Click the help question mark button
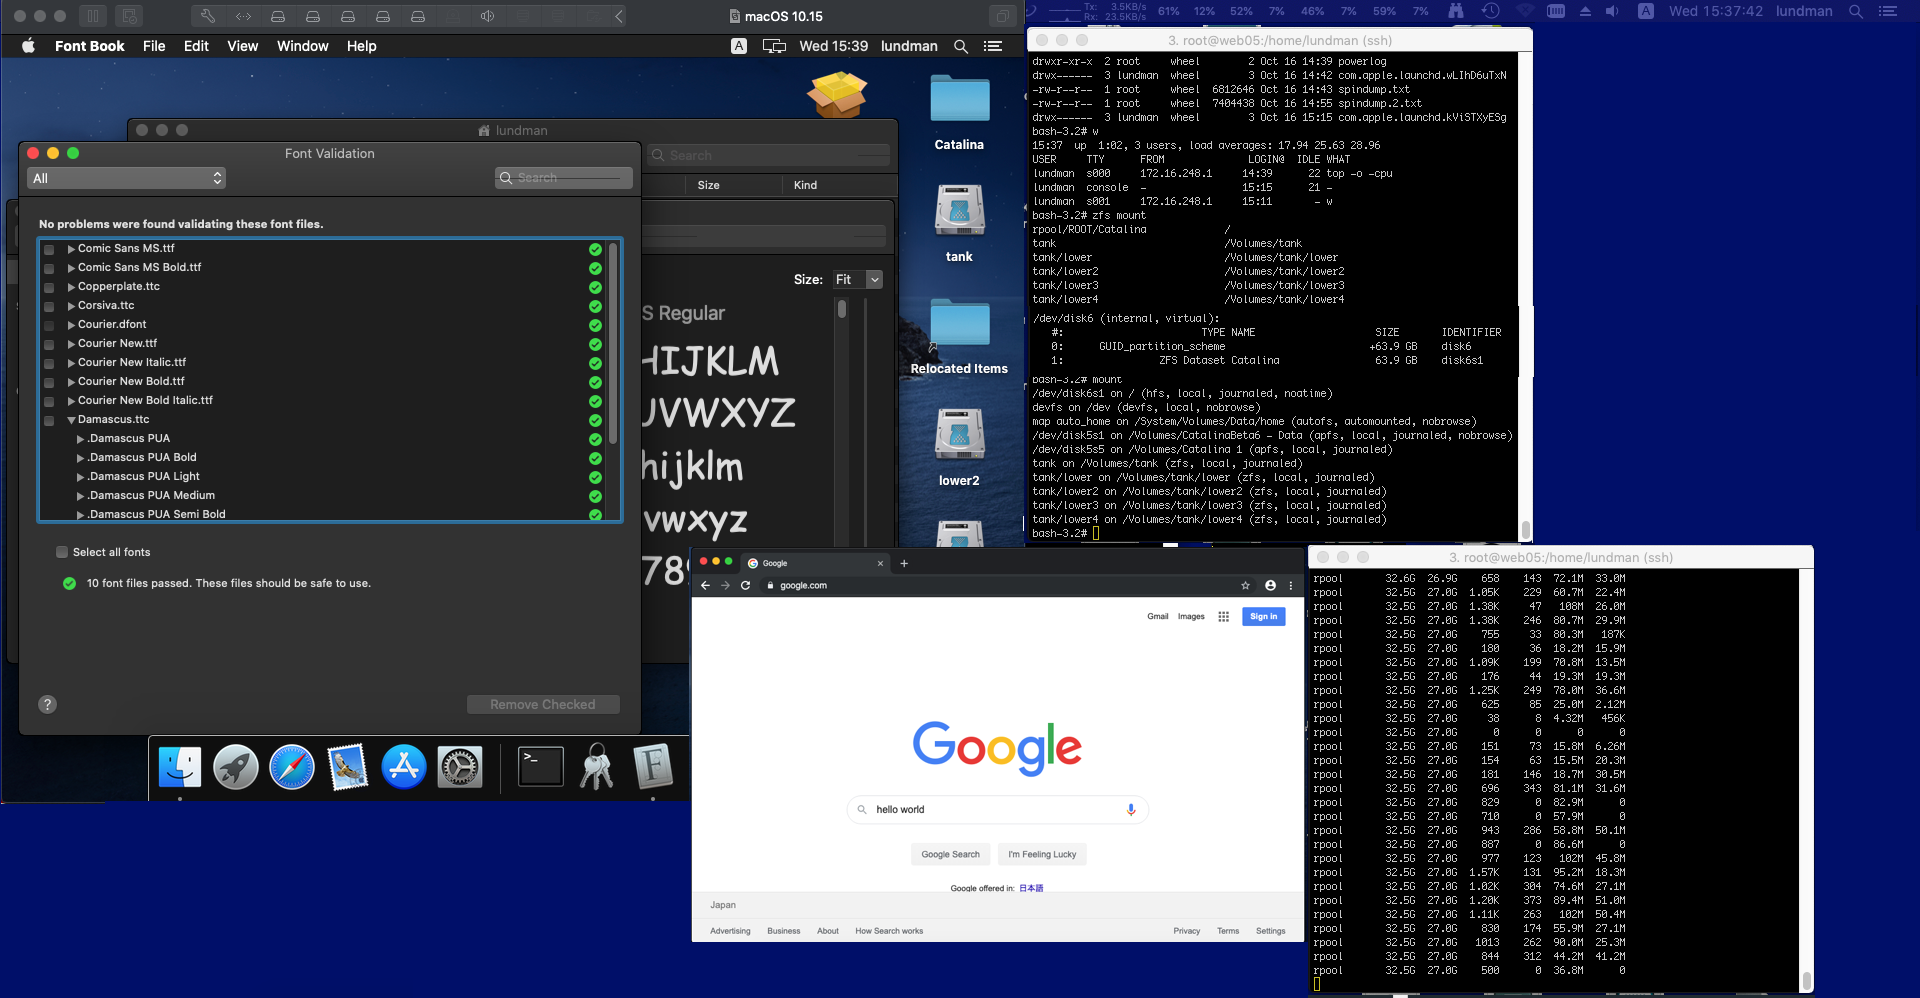Viewport: 1920px width, 998px height. (47, 704)
